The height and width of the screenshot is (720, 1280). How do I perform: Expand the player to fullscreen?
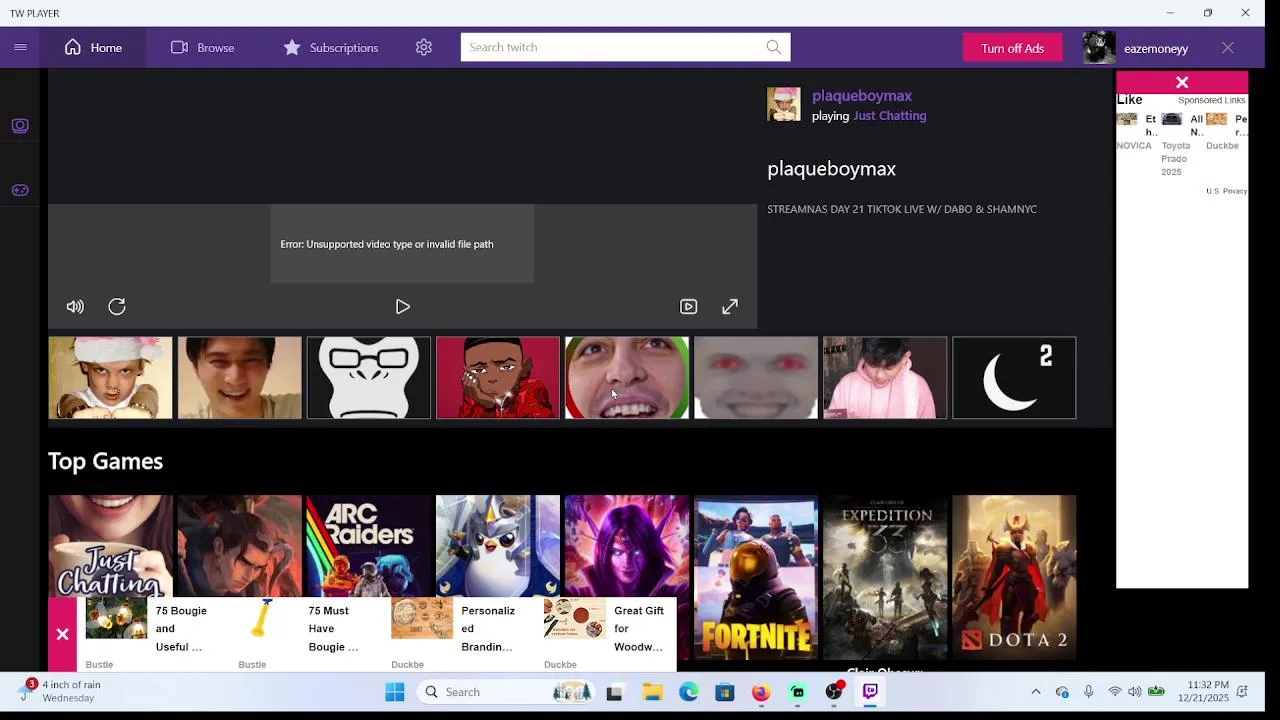(730, 307)
